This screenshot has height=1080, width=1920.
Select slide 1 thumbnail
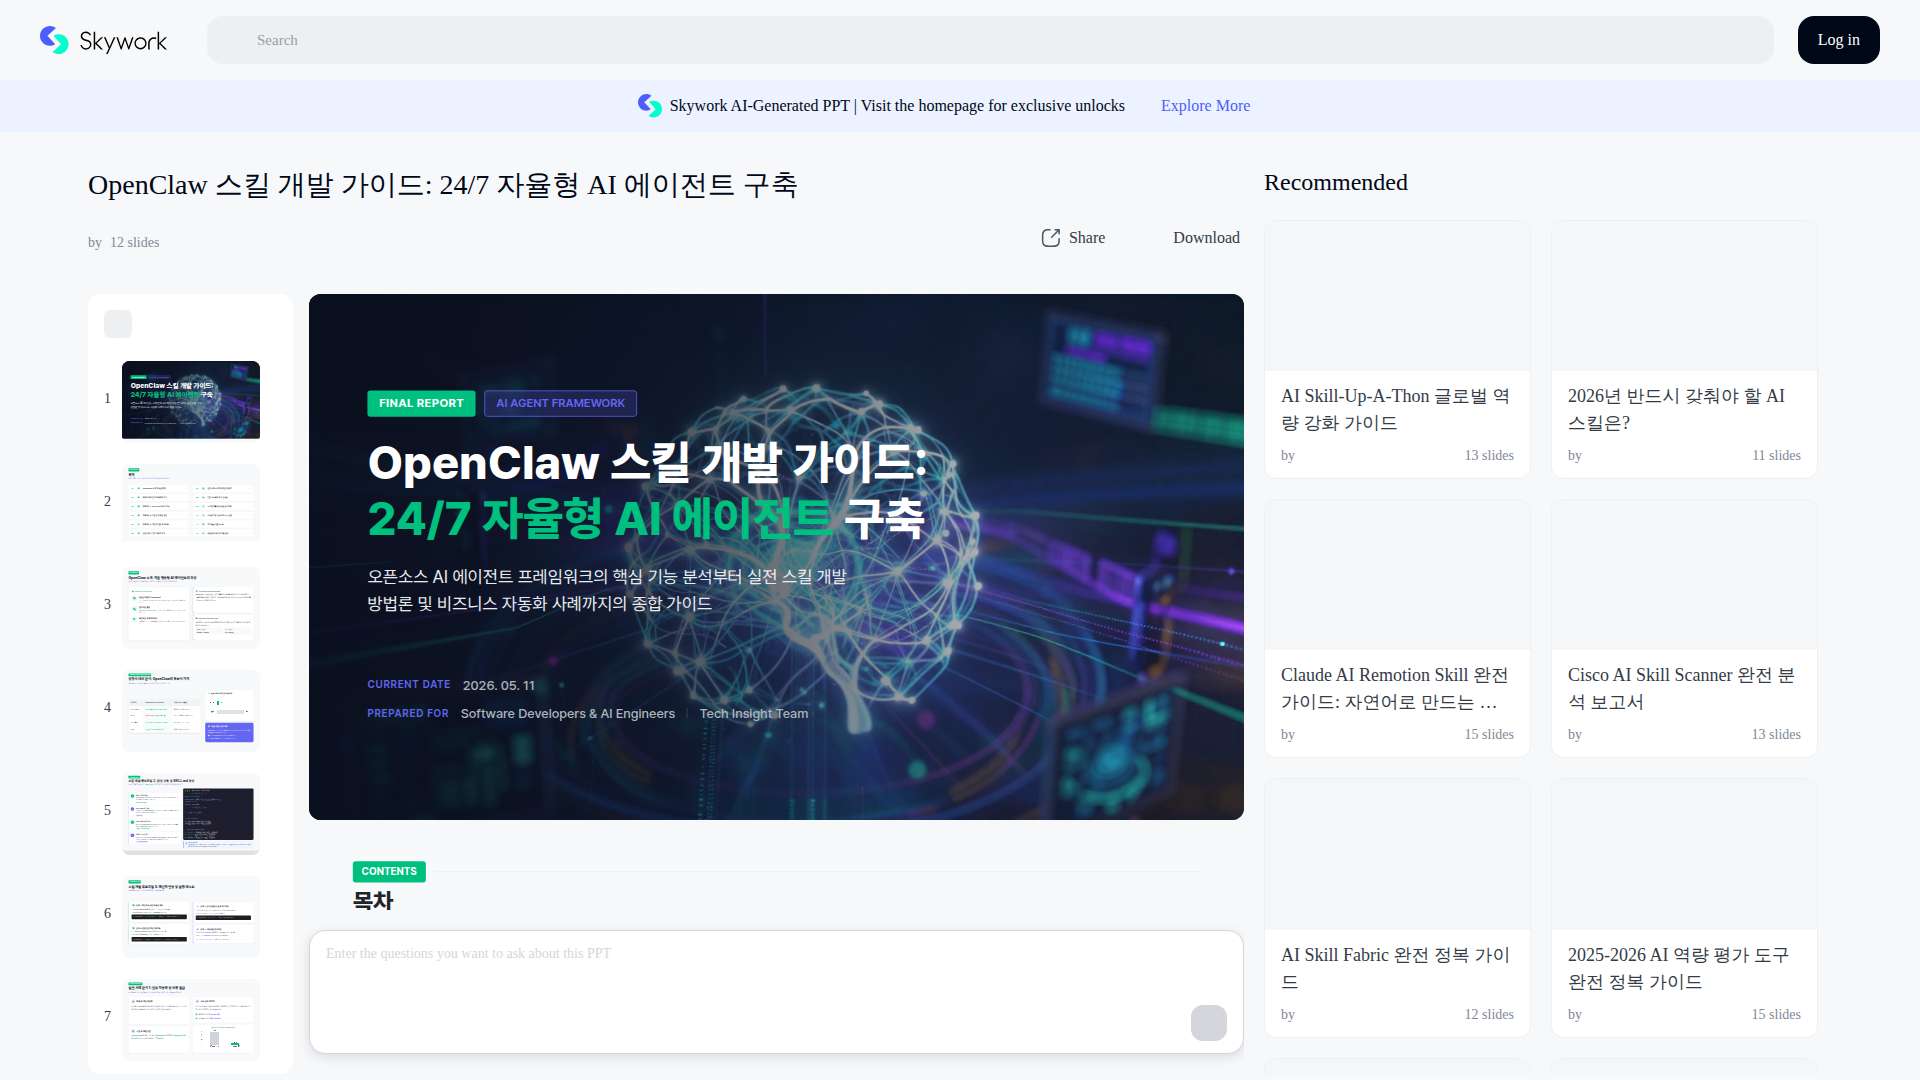click(191, 400)
